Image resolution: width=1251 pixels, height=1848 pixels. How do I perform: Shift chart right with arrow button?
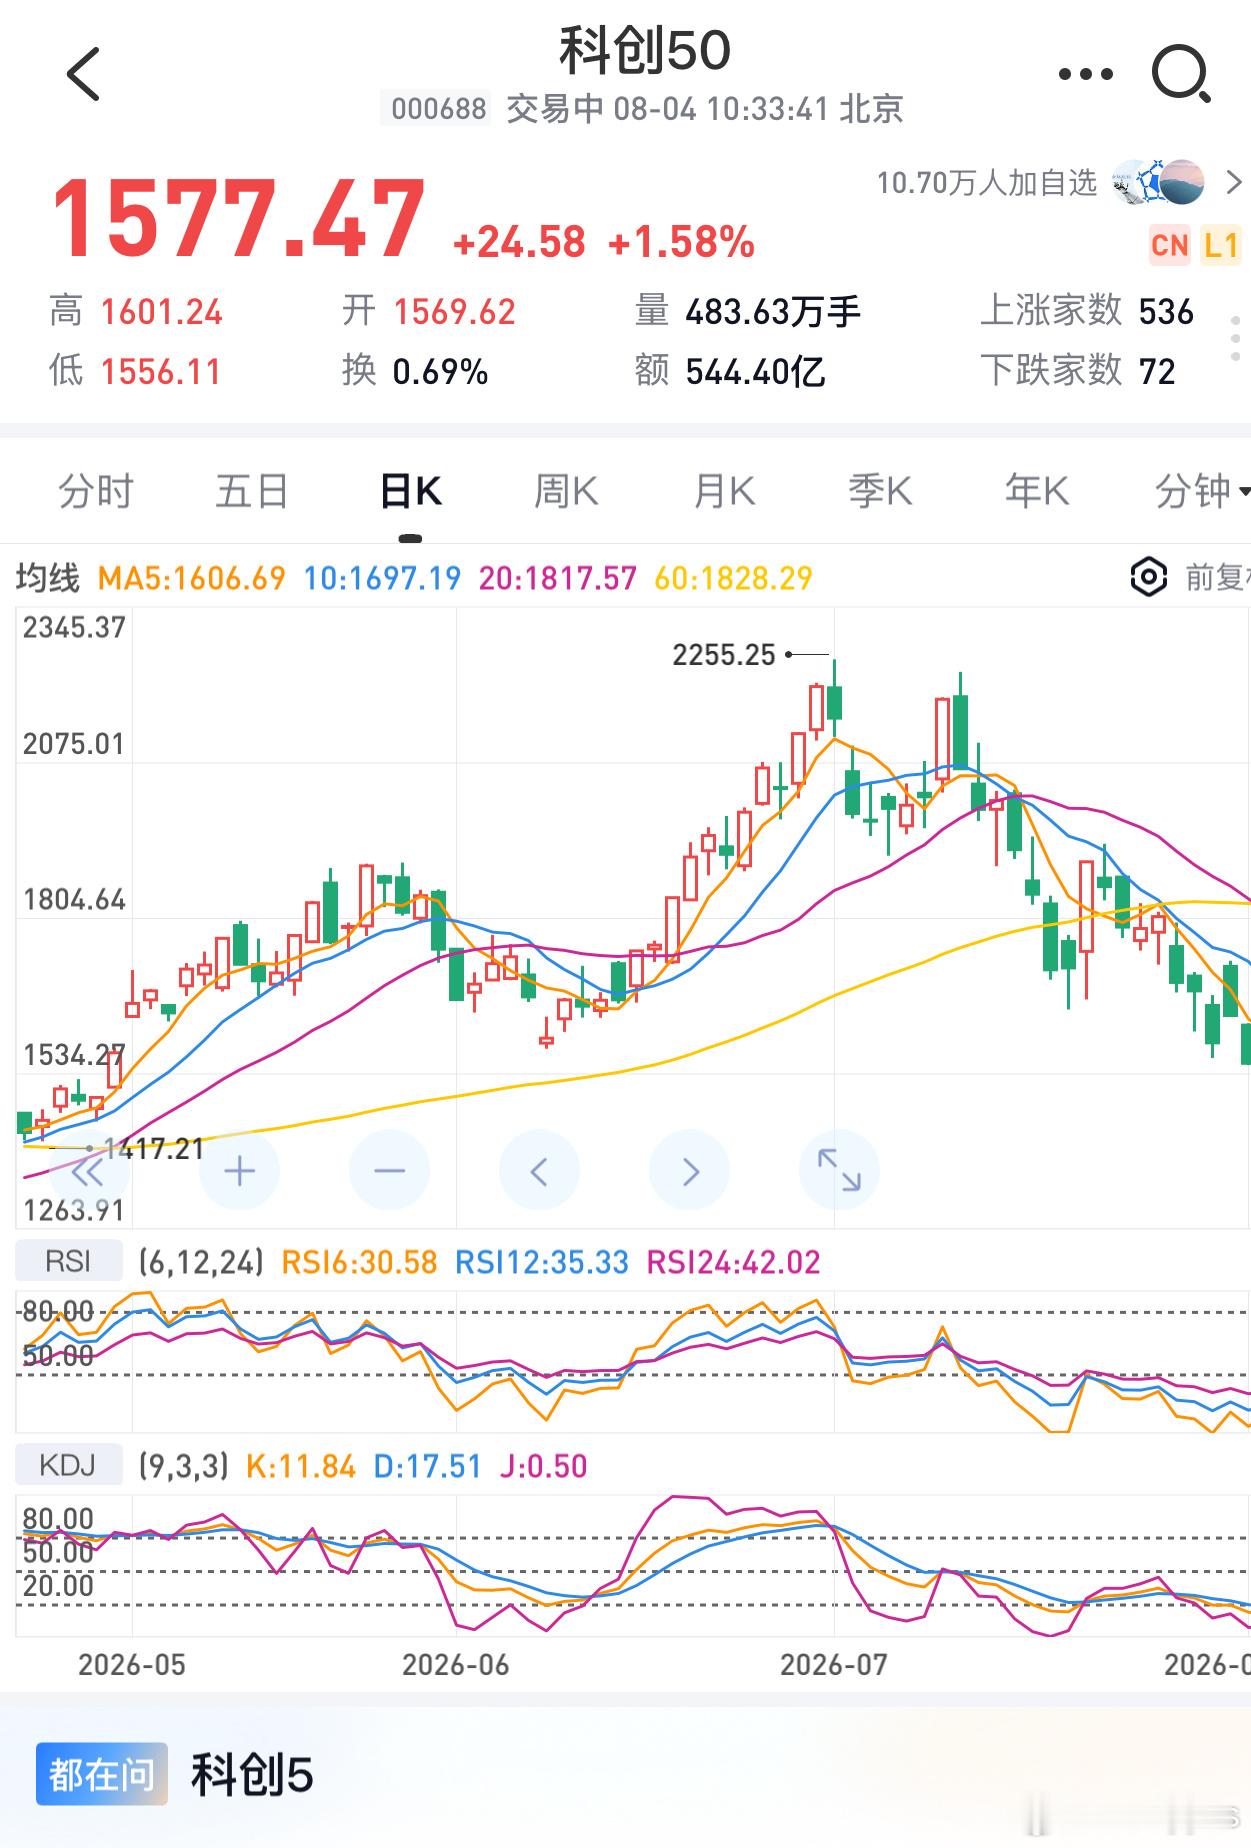[689, 1171]
